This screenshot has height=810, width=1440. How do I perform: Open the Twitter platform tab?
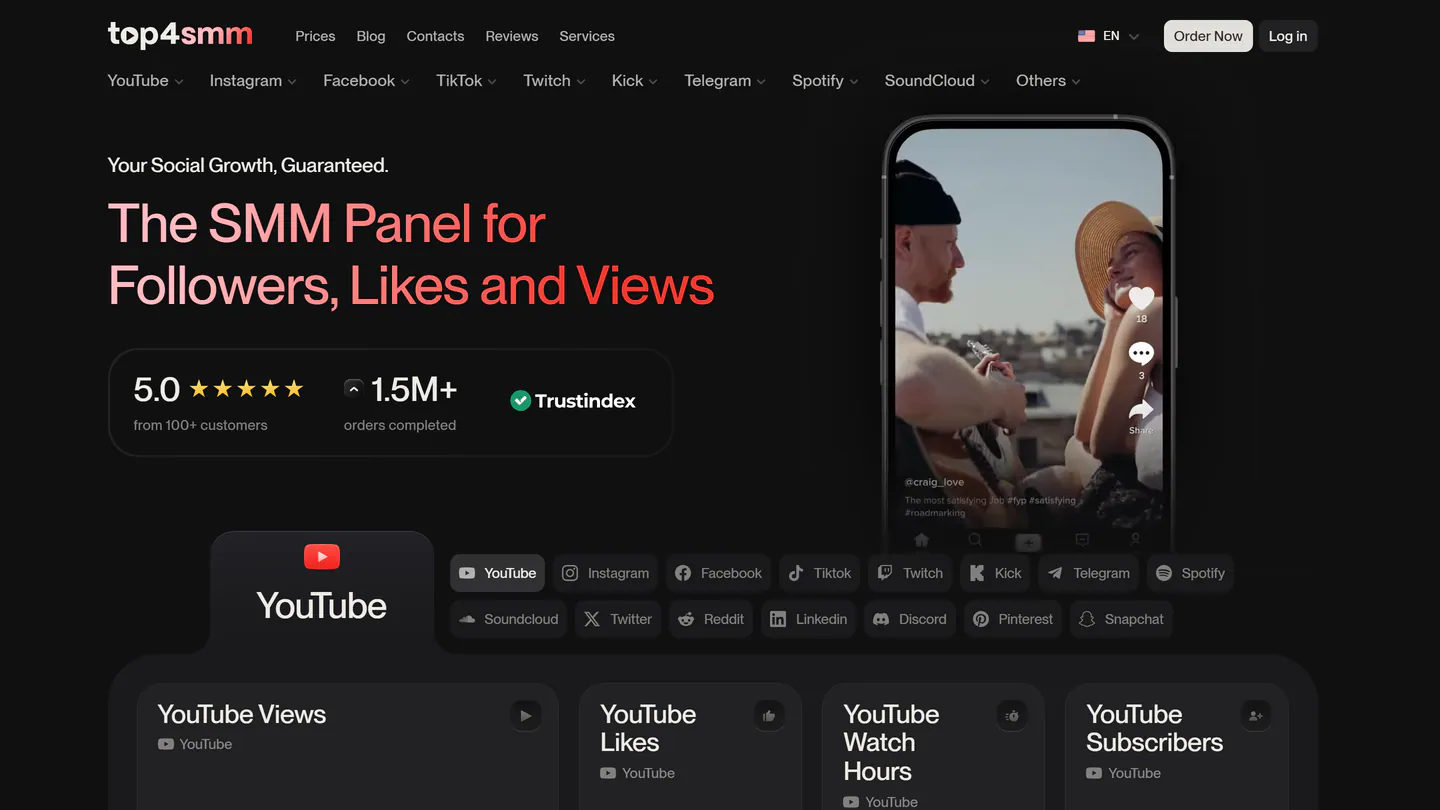pos(618,619)
